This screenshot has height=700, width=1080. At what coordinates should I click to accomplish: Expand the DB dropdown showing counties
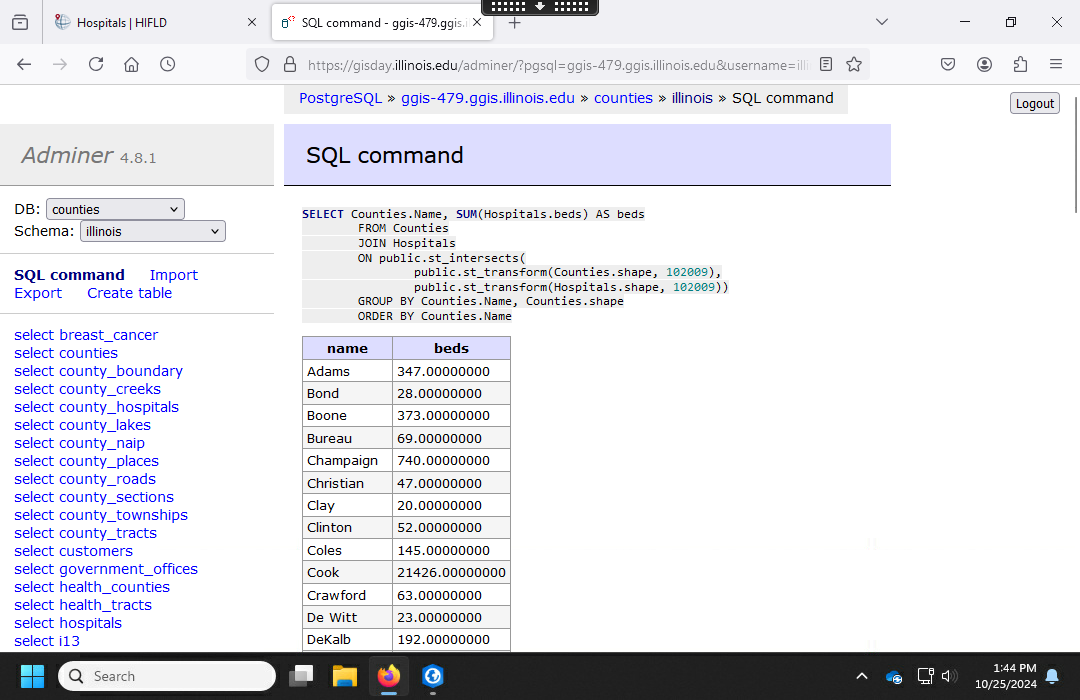click(x=115, y=209)
